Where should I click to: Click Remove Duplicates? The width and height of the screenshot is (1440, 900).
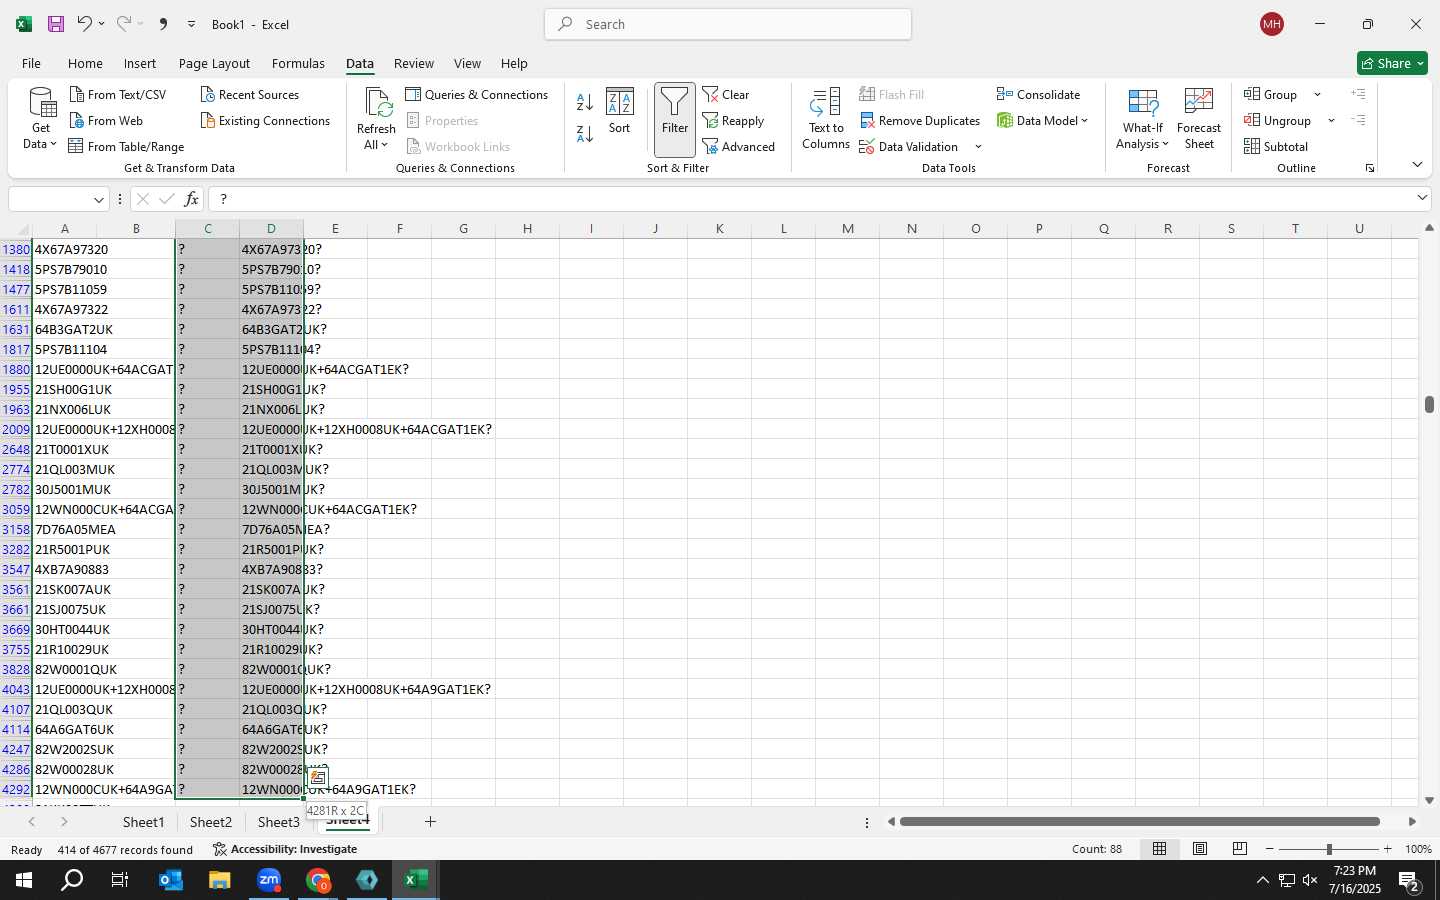[x=920, y=120]
